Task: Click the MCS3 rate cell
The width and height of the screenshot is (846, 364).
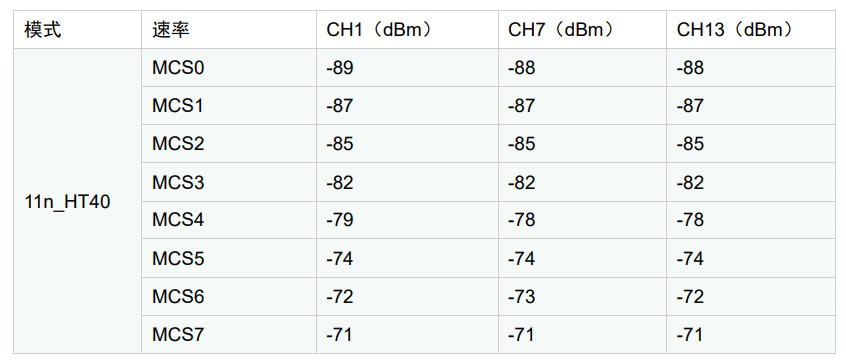Action: tap(229, 182)
